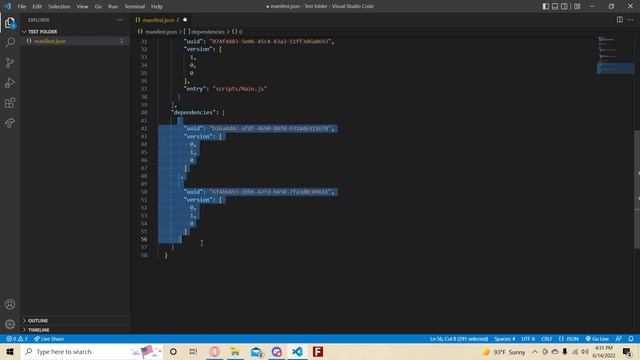
Task: Open the Run menu
Action: tap(113, 7)
